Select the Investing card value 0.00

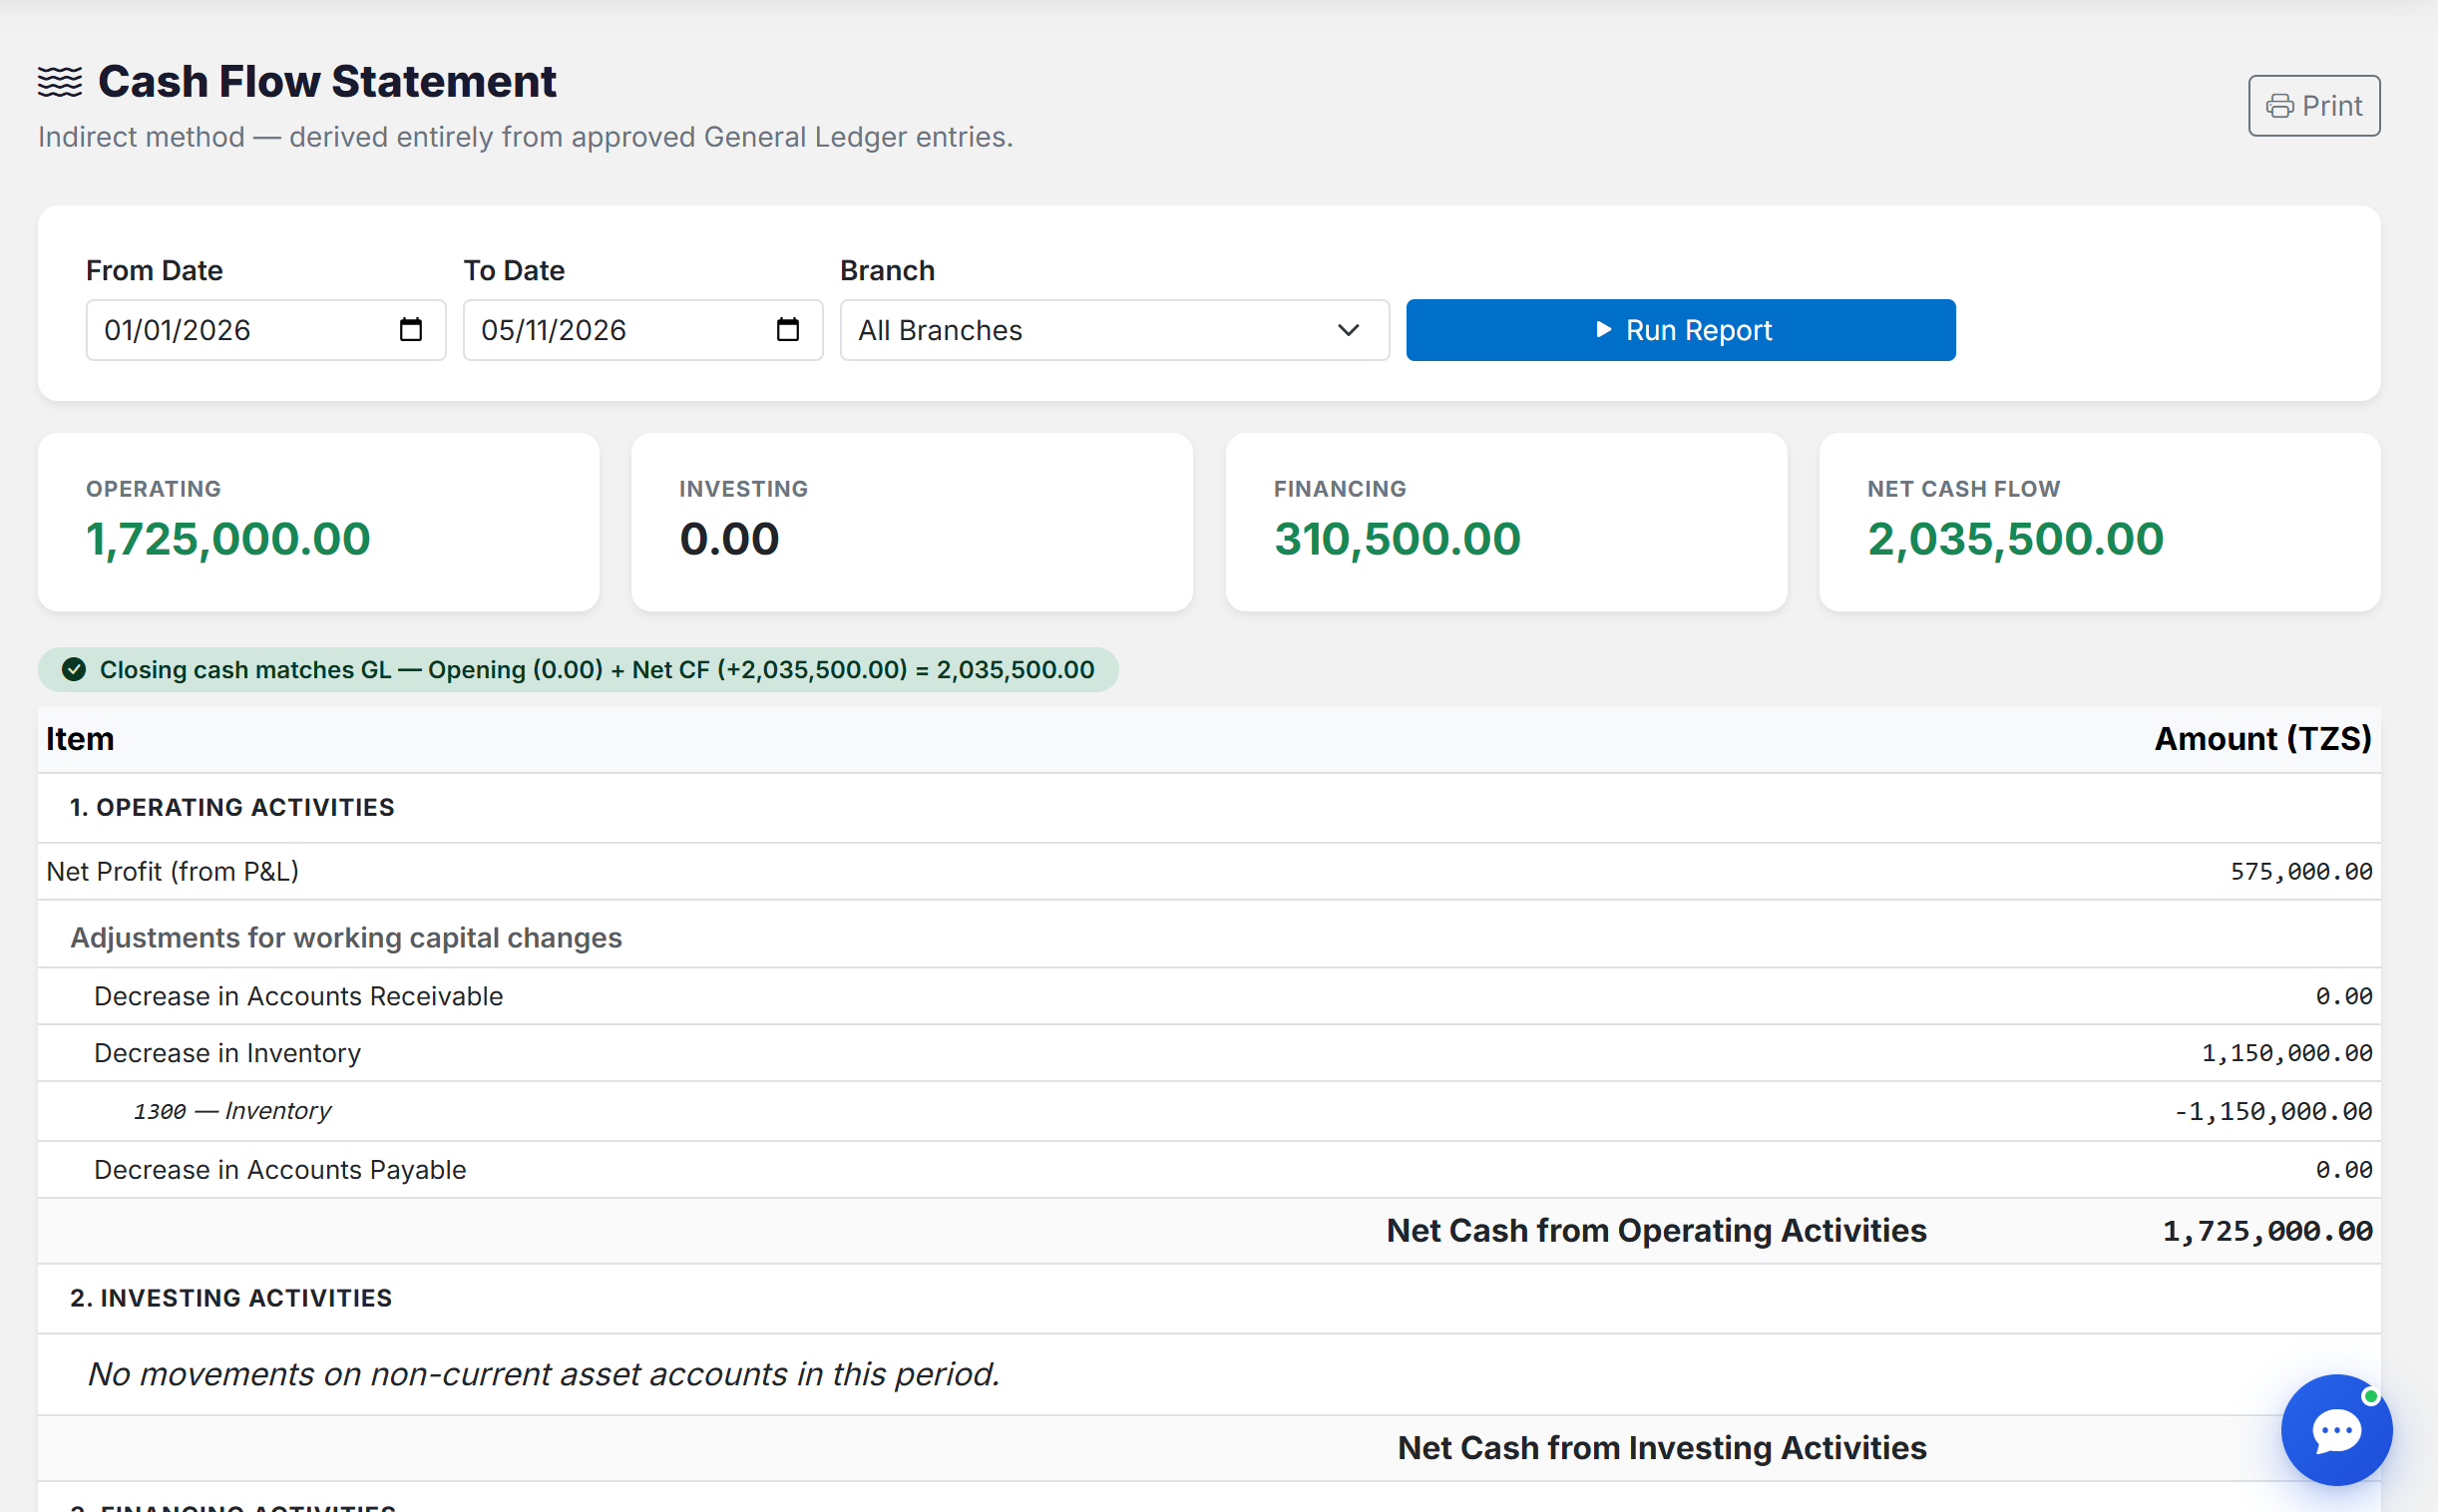coord(729,539)
